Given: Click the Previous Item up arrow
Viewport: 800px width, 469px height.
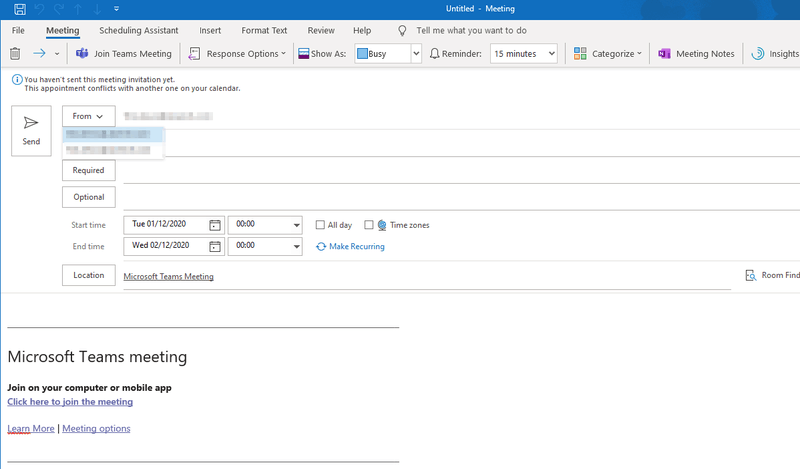Looking at the screenshot, I should 78,9.
